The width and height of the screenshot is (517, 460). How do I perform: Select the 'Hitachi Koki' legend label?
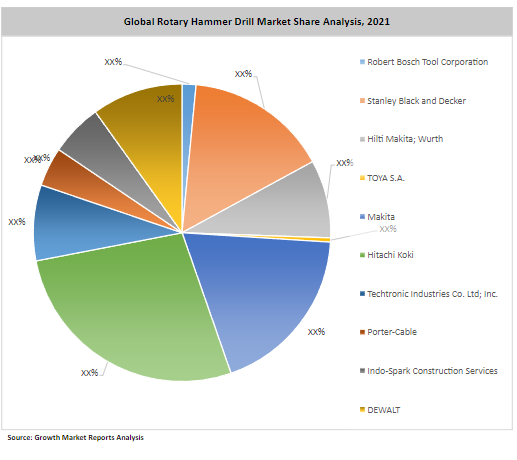point(390,255)
